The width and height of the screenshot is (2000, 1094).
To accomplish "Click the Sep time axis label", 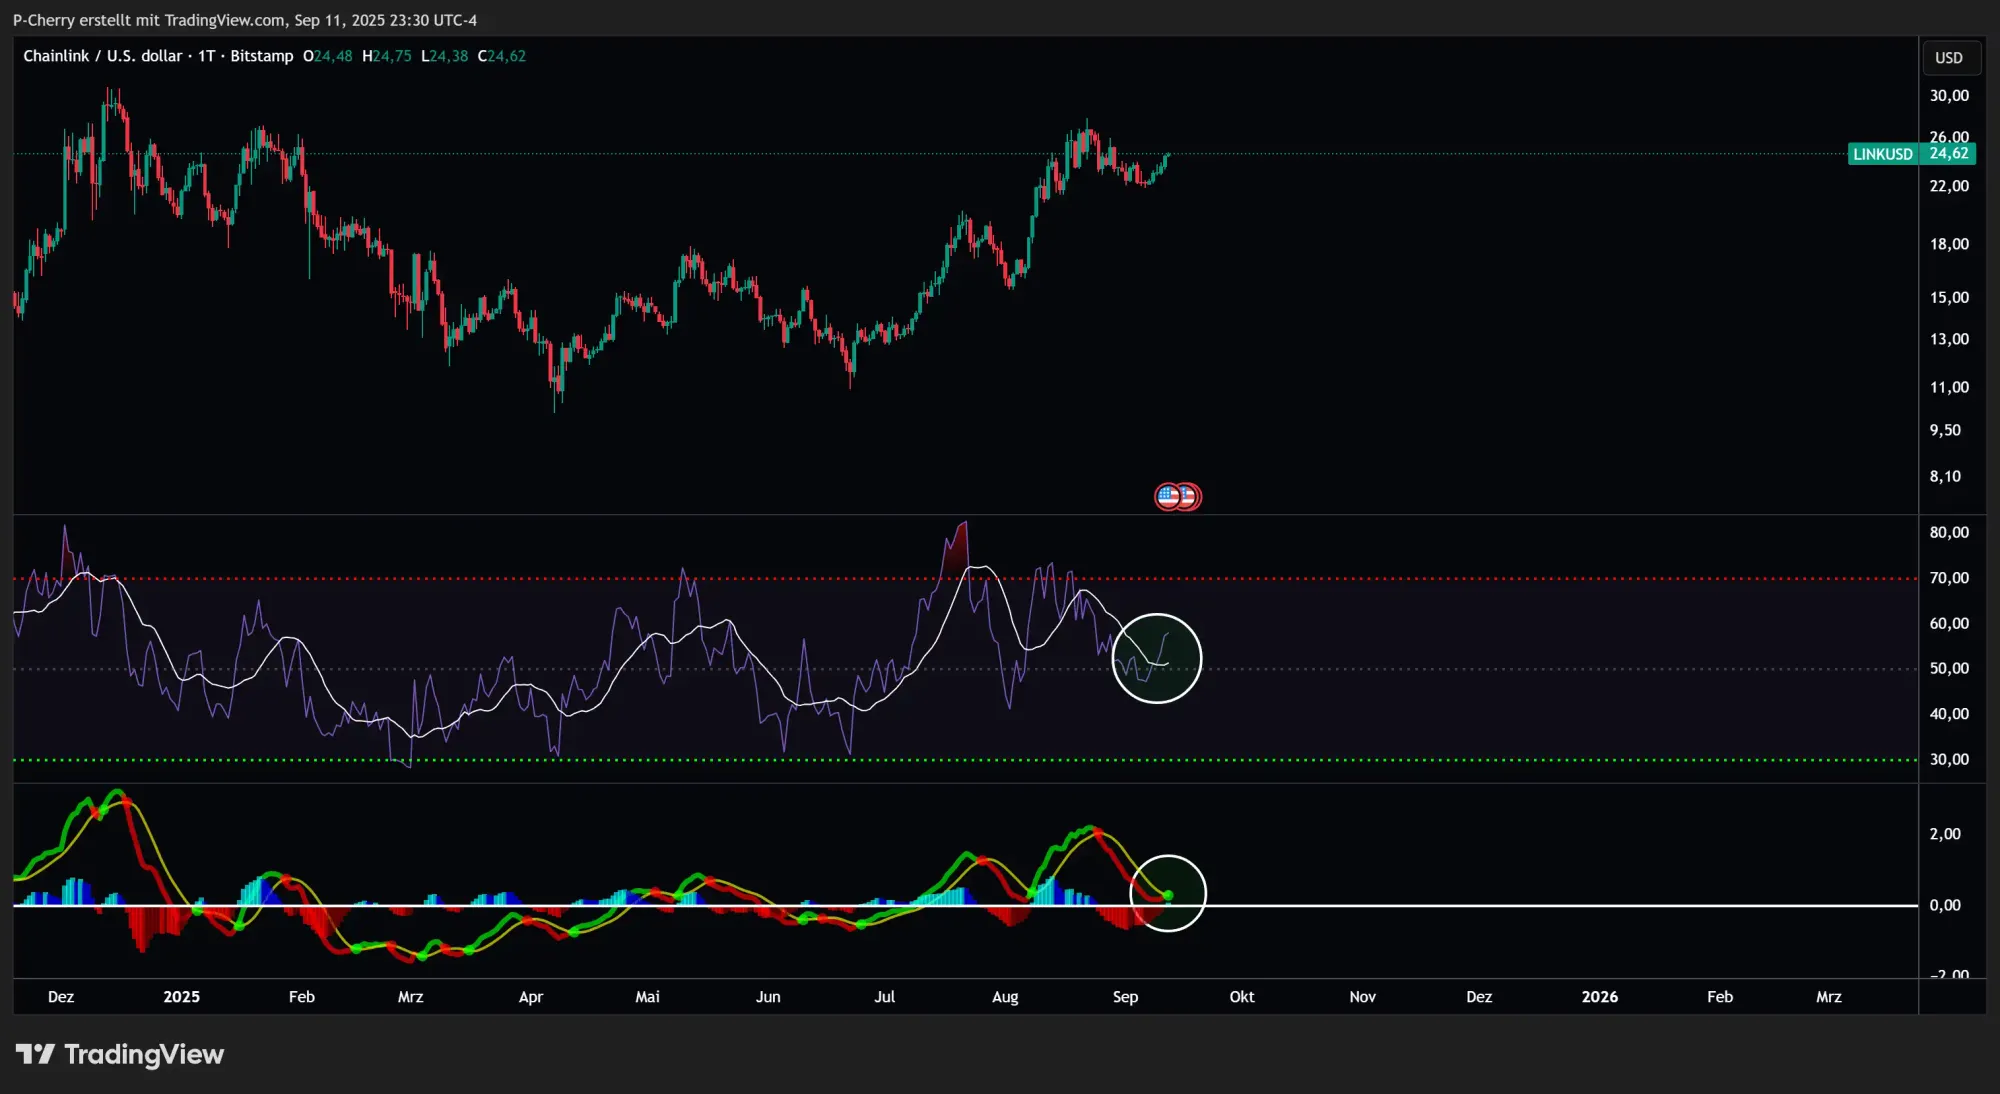I will coord(1125,997).
